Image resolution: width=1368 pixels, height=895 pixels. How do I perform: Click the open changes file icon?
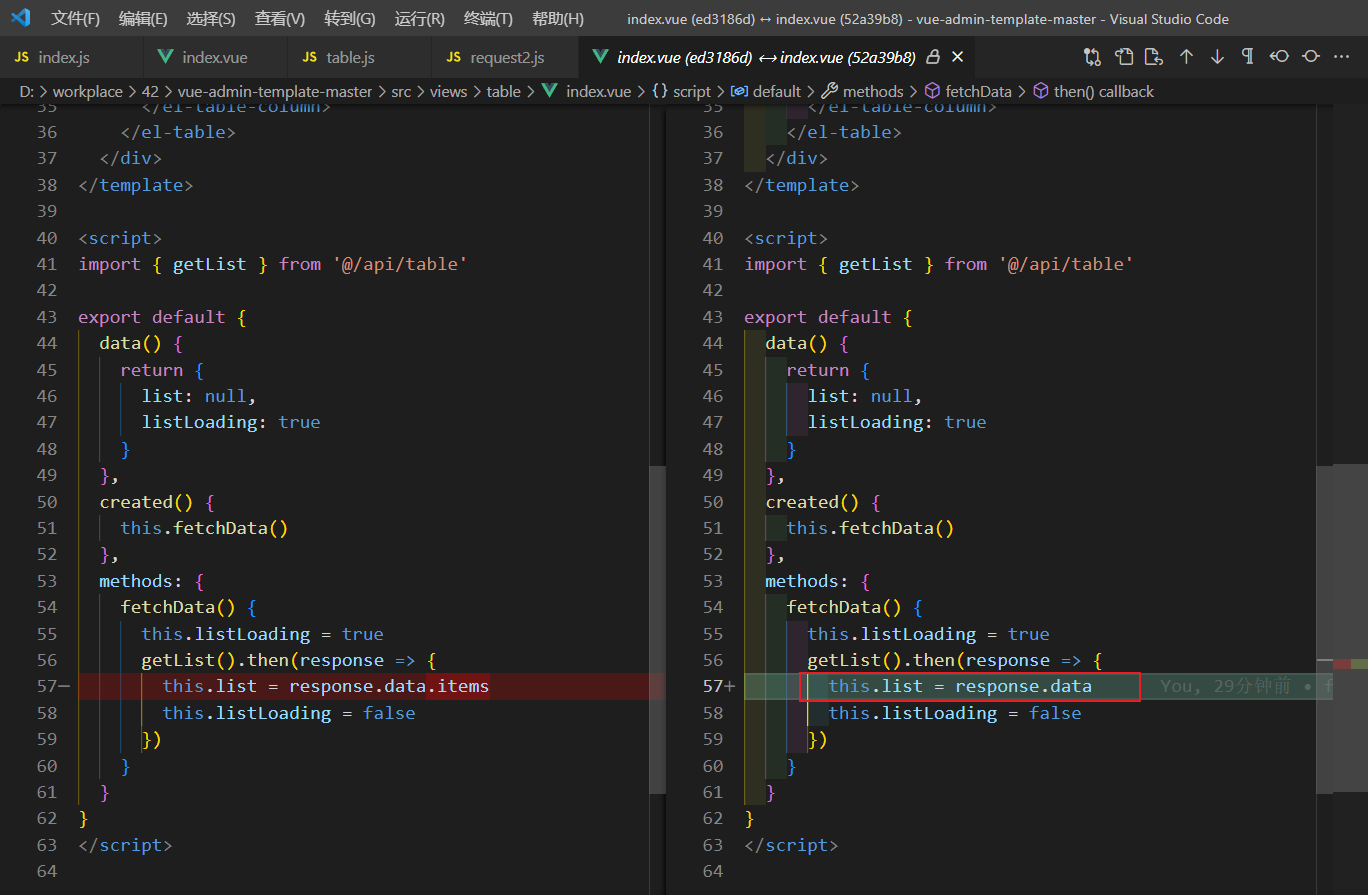pos(1155,57)
